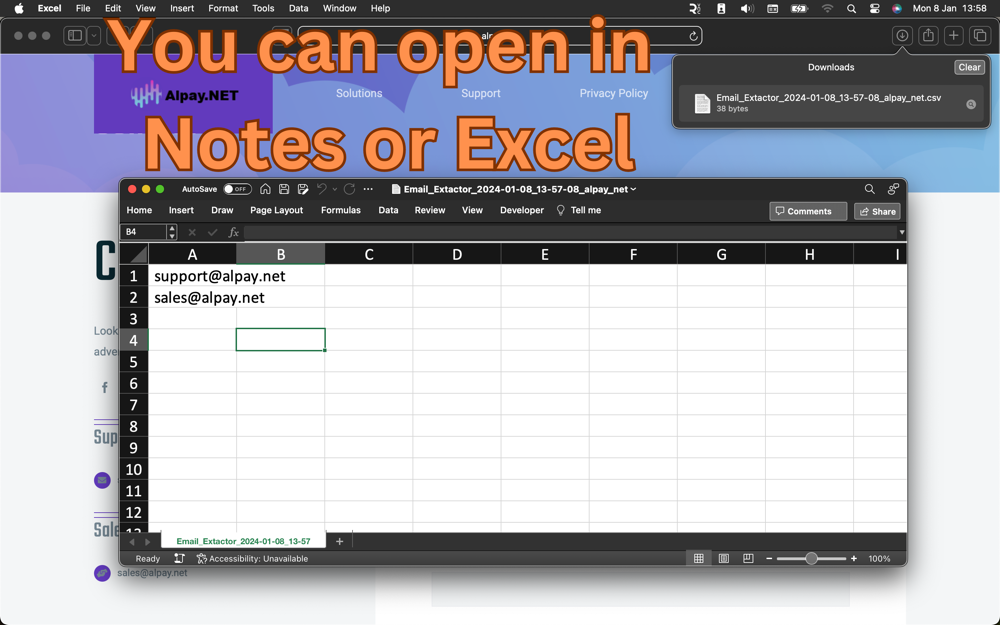Click the next sheet navigation arrow
Screen dimensions: 1000x625
(147, 541)
